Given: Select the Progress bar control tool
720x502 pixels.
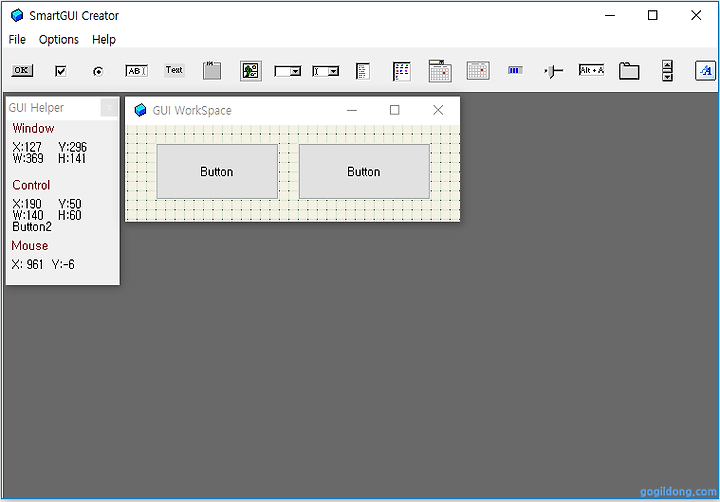Looking at the screenshot, I should (x=515, y=70).
